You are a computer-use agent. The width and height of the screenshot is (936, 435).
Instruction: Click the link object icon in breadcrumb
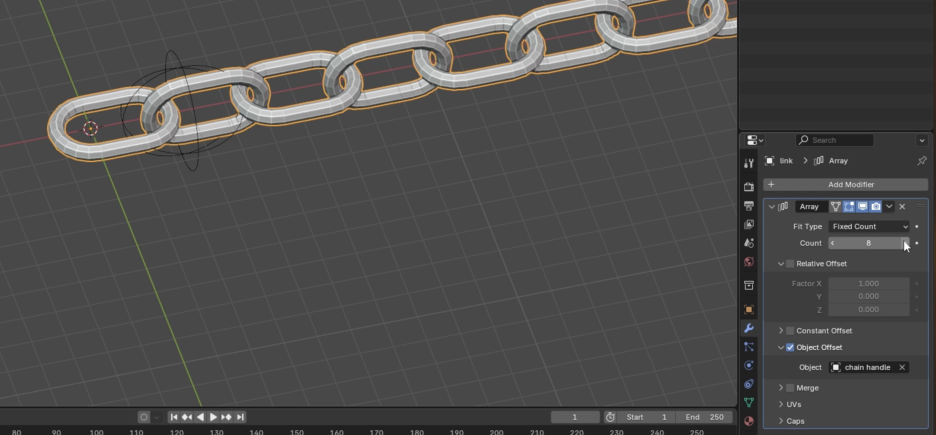tap(769, 161)
